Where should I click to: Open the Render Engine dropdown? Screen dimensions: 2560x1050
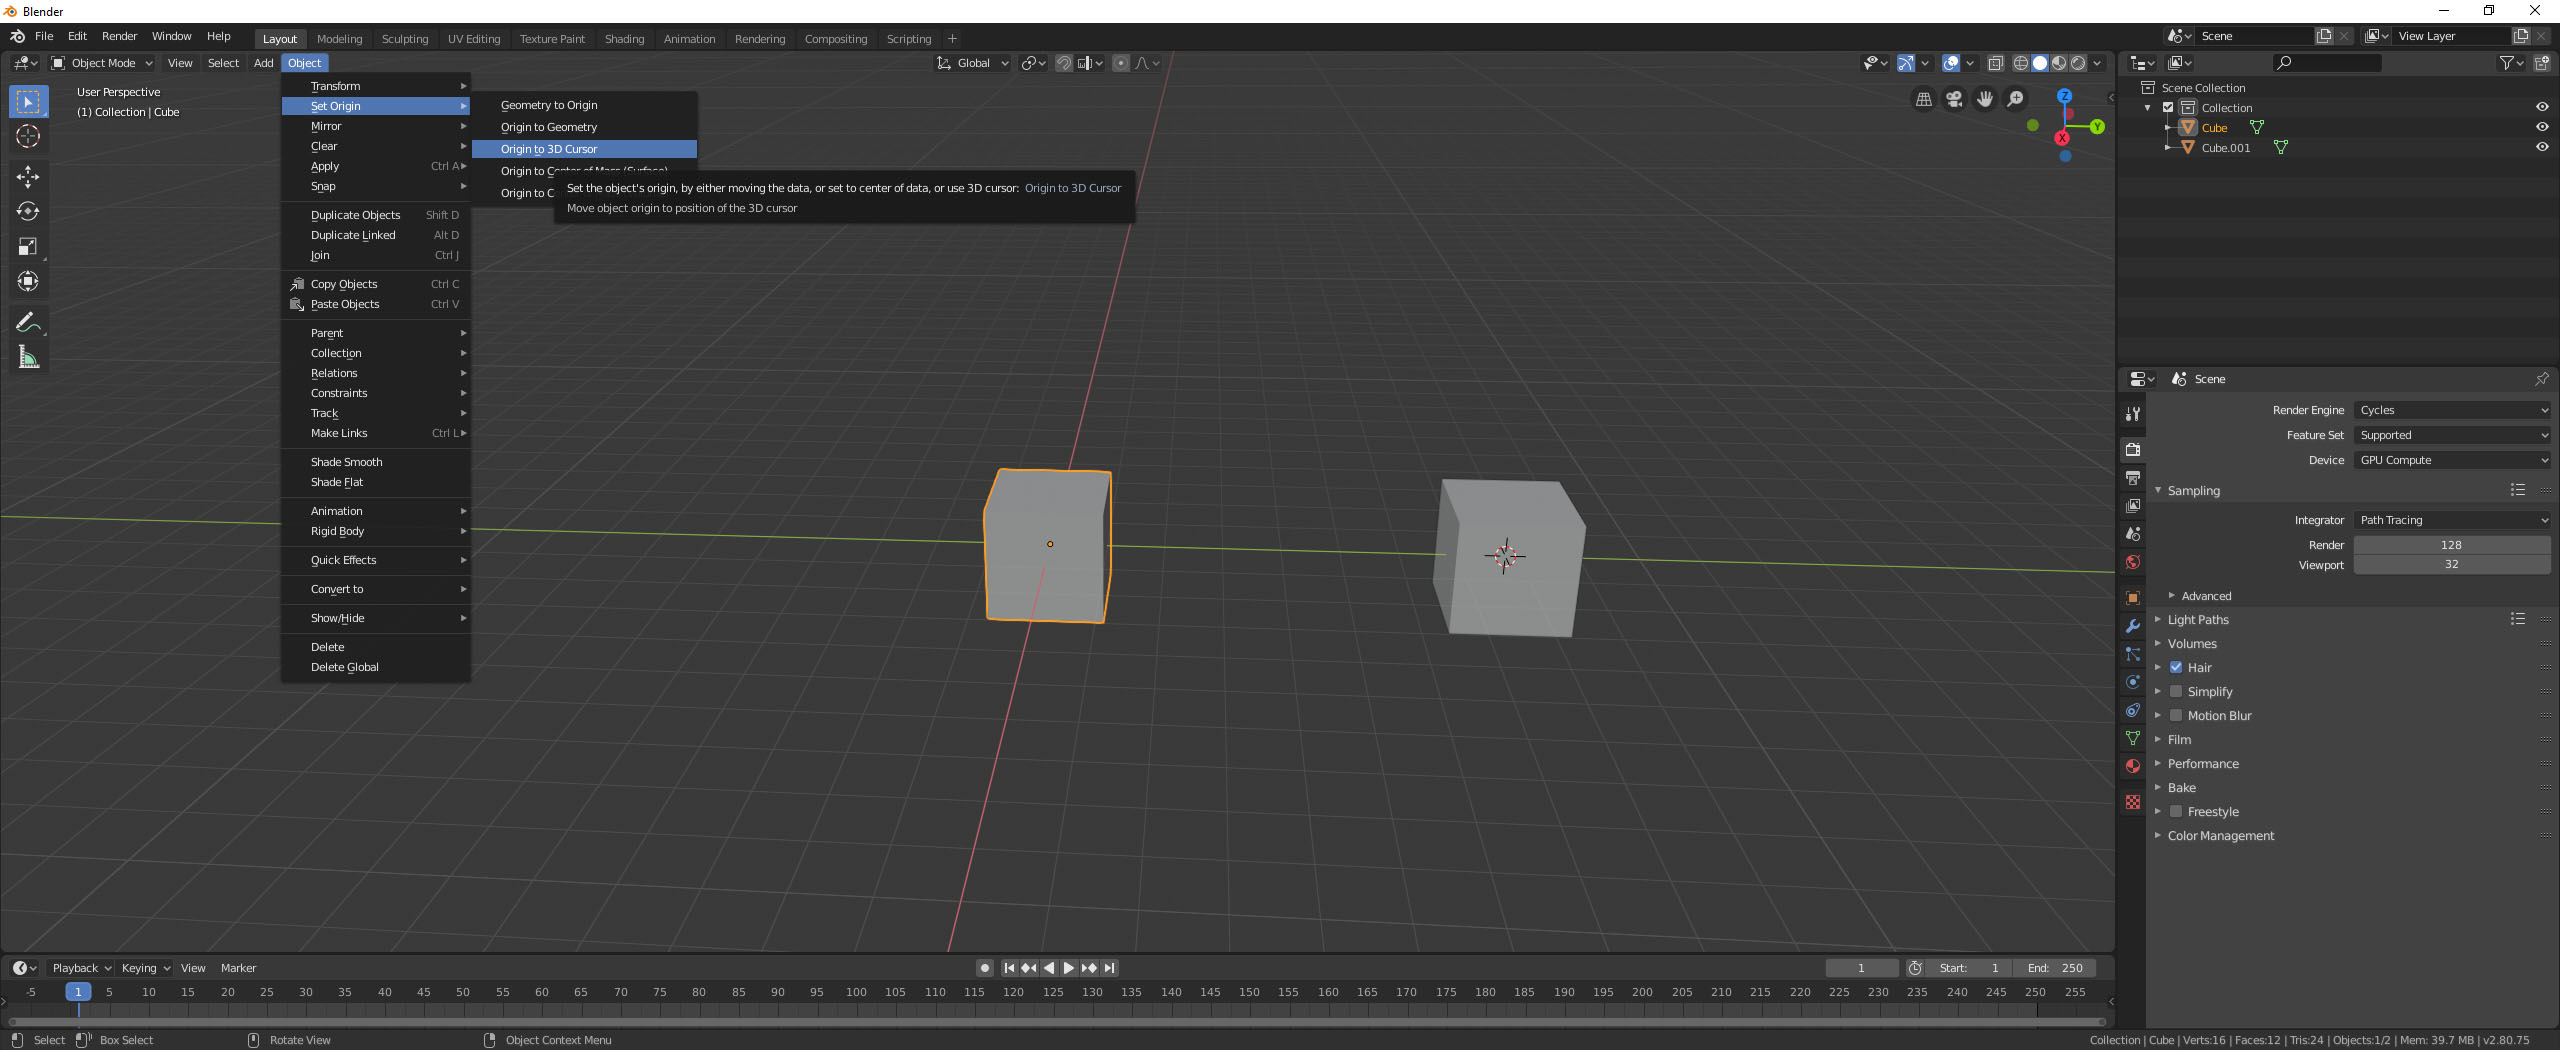(2453, 410)
